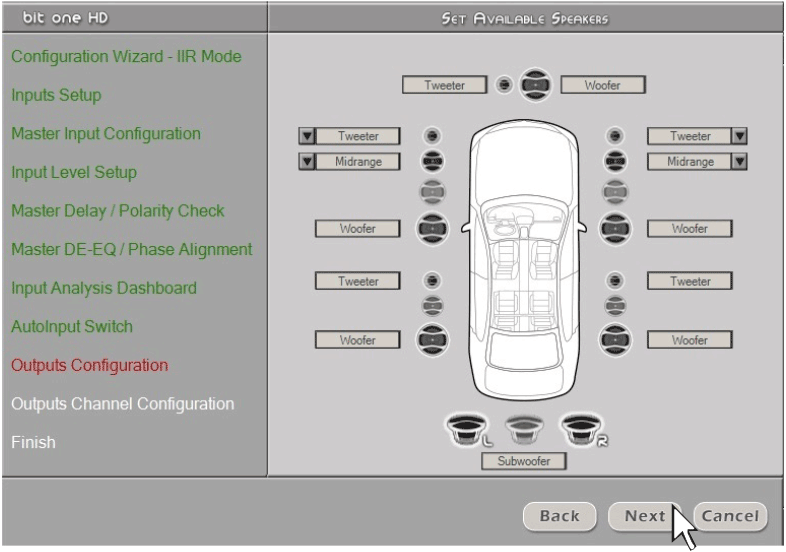The height and width of the screenshot is (552, 786).
Task: Click the front right Tweeter label
Action: tap(690, 136)
